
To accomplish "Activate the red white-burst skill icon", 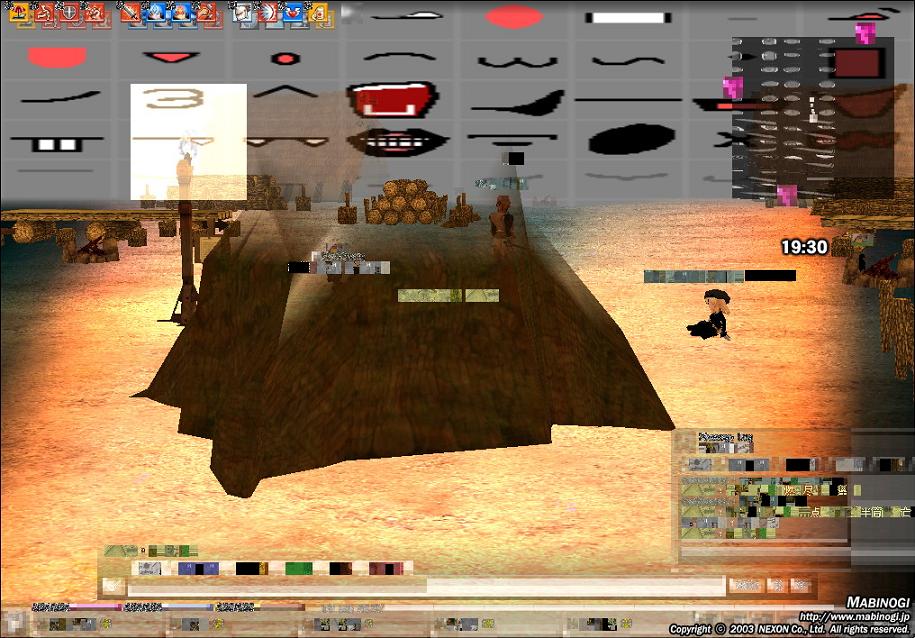I will click(x=268, y=13).
